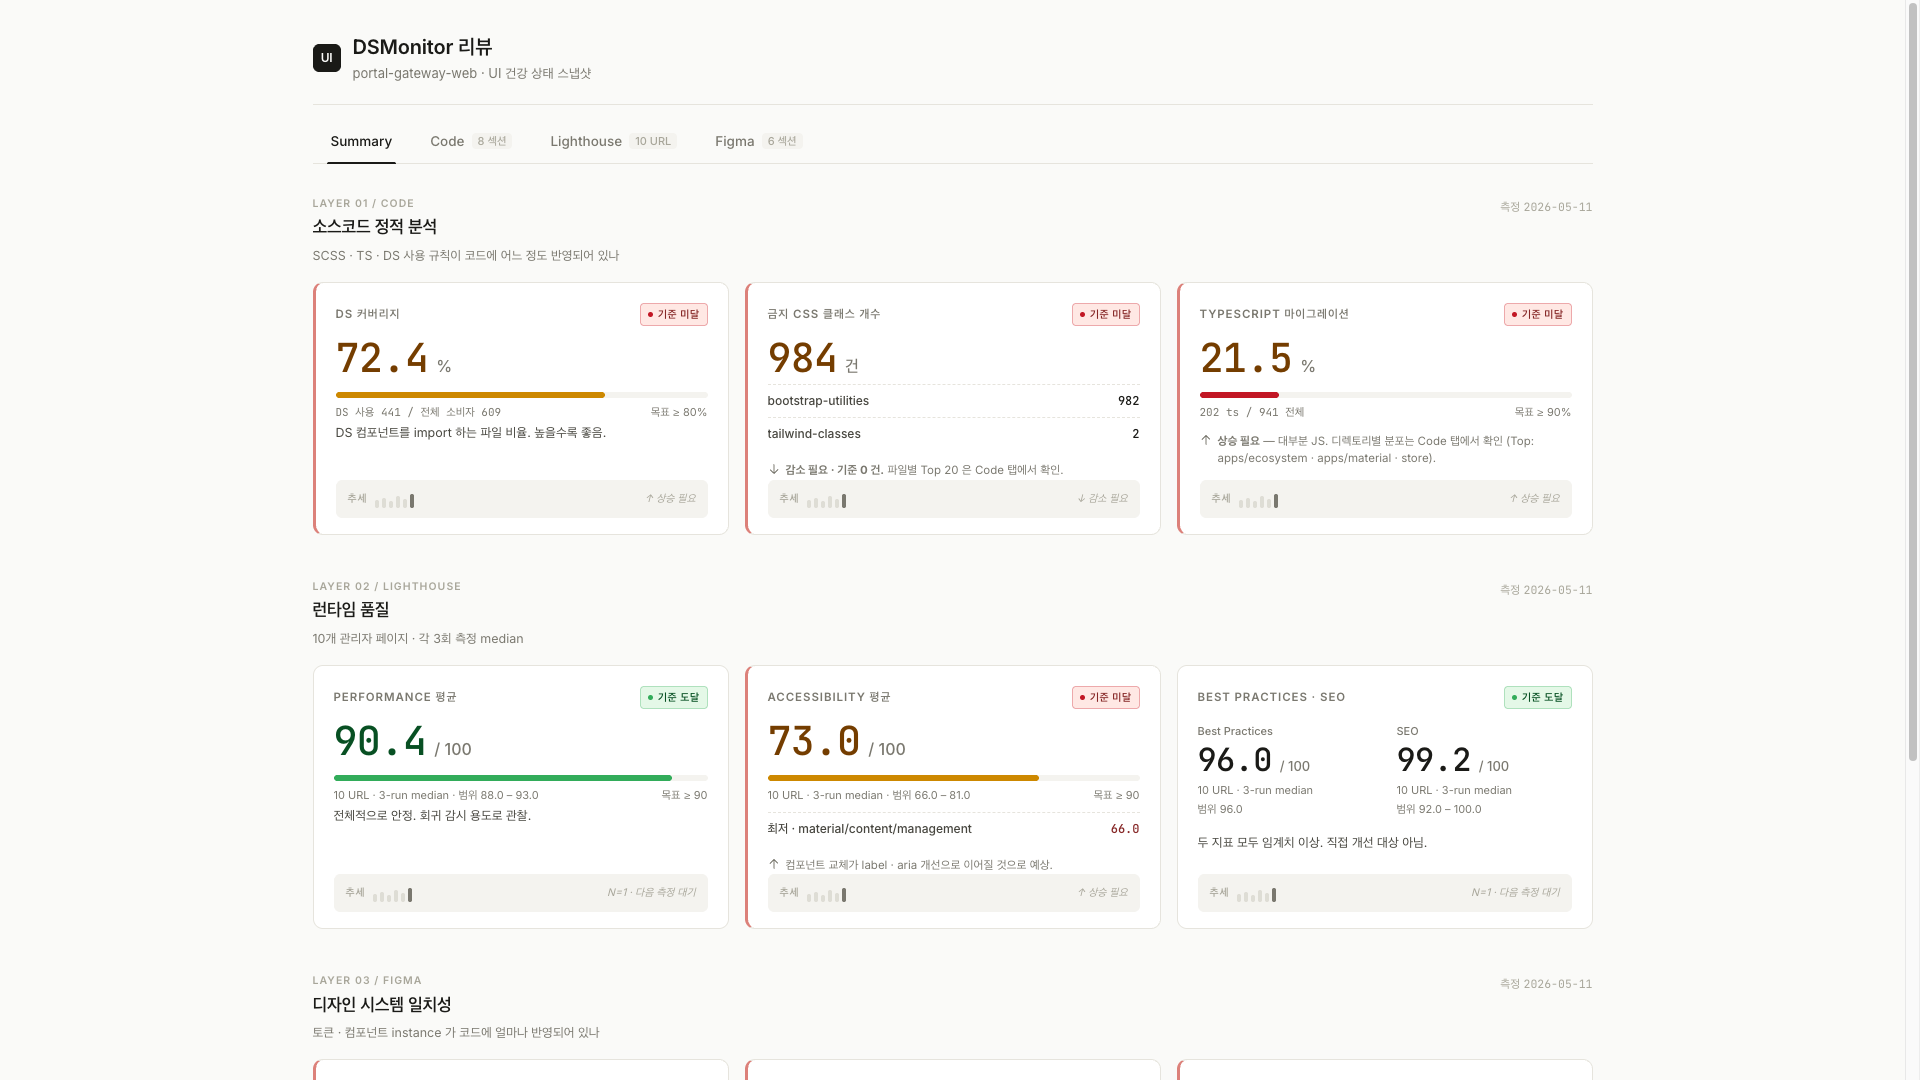Click the 소스코드 정적 분석 section heading
Screen dimensions: 1920x1080
[x=375, y=226]
